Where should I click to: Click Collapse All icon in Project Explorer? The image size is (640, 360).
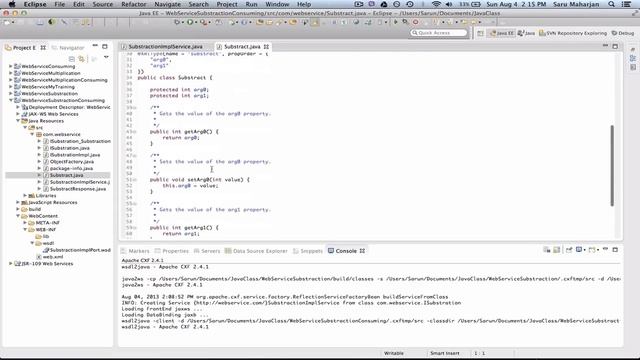click(x=72, y=59)
